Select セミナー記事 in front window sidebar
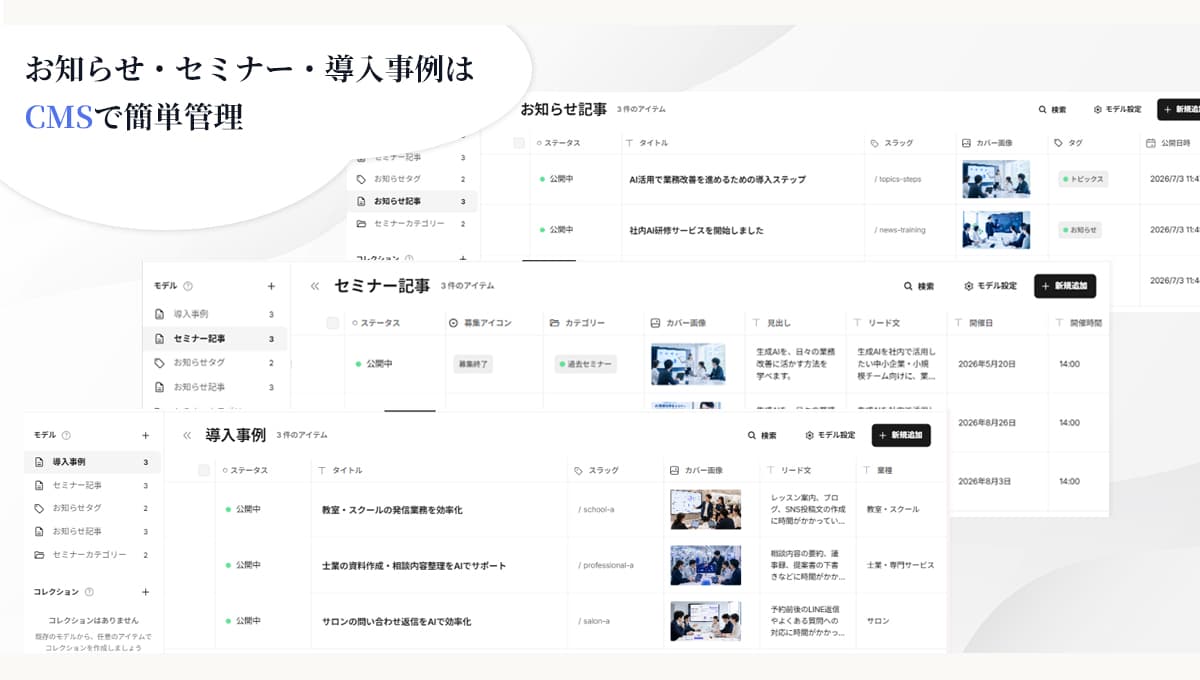Image resolution: width=1200 pixels, height=680 pixels. tap(92, 485)
